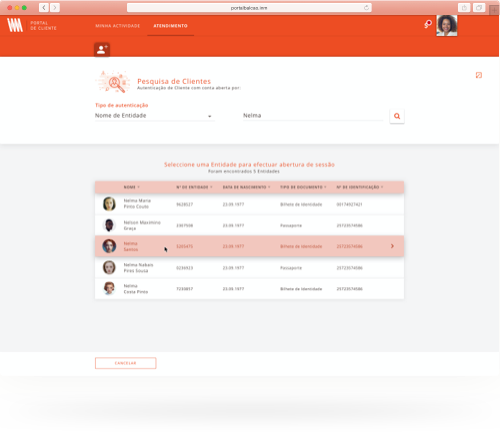Screen dimensions: 500x432
Task: Sort by the Nome column header
Action: coord(131,187)
